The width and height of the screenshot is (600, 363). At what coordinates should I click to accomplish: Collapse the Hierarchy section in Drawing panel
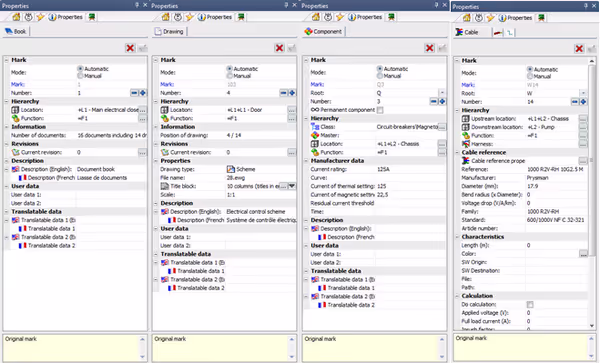point(156,101)
